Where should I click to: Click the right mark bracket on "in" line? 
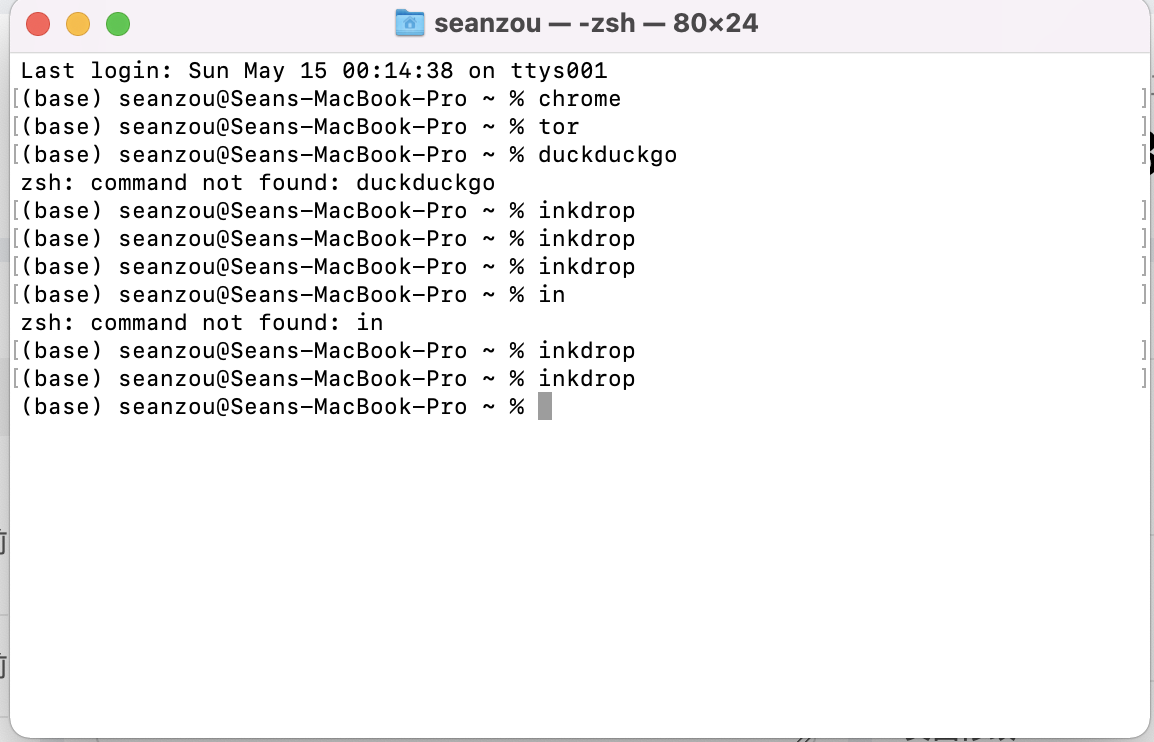tap(1144, 294)
